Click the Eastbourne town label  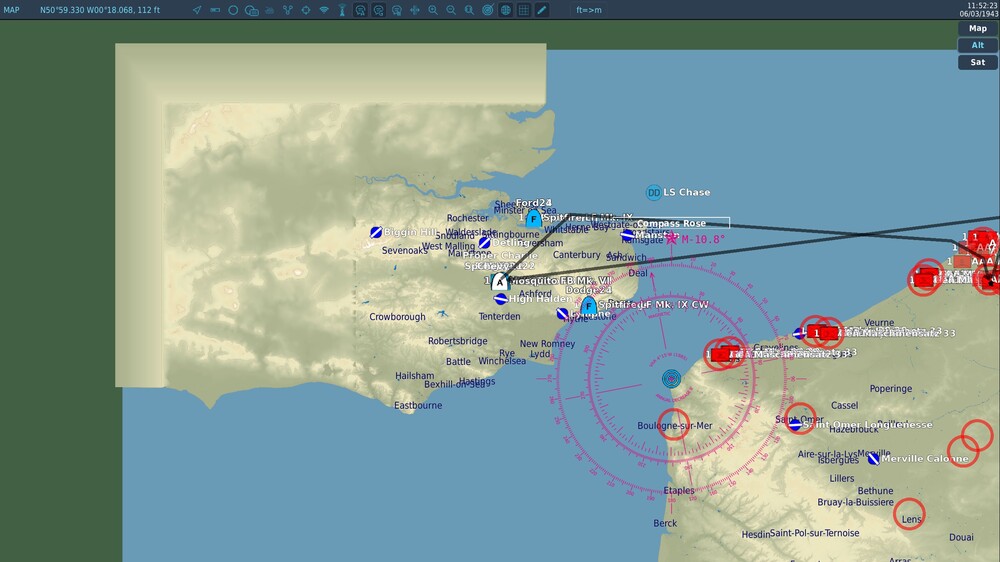click(418, 405)
